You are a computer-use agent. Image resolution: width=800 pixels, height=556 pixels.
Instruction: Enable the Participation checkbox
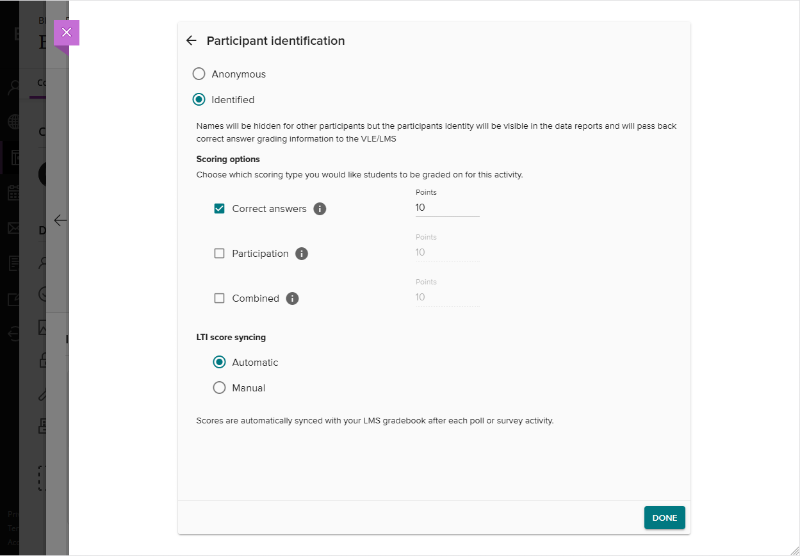[219, 254]
